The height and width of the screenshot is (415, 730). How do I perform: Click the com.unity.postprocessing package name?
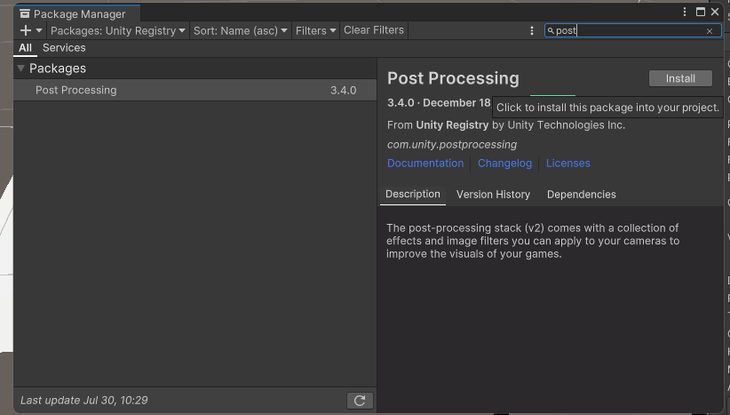pyautogui.click(x=452, y=145)
